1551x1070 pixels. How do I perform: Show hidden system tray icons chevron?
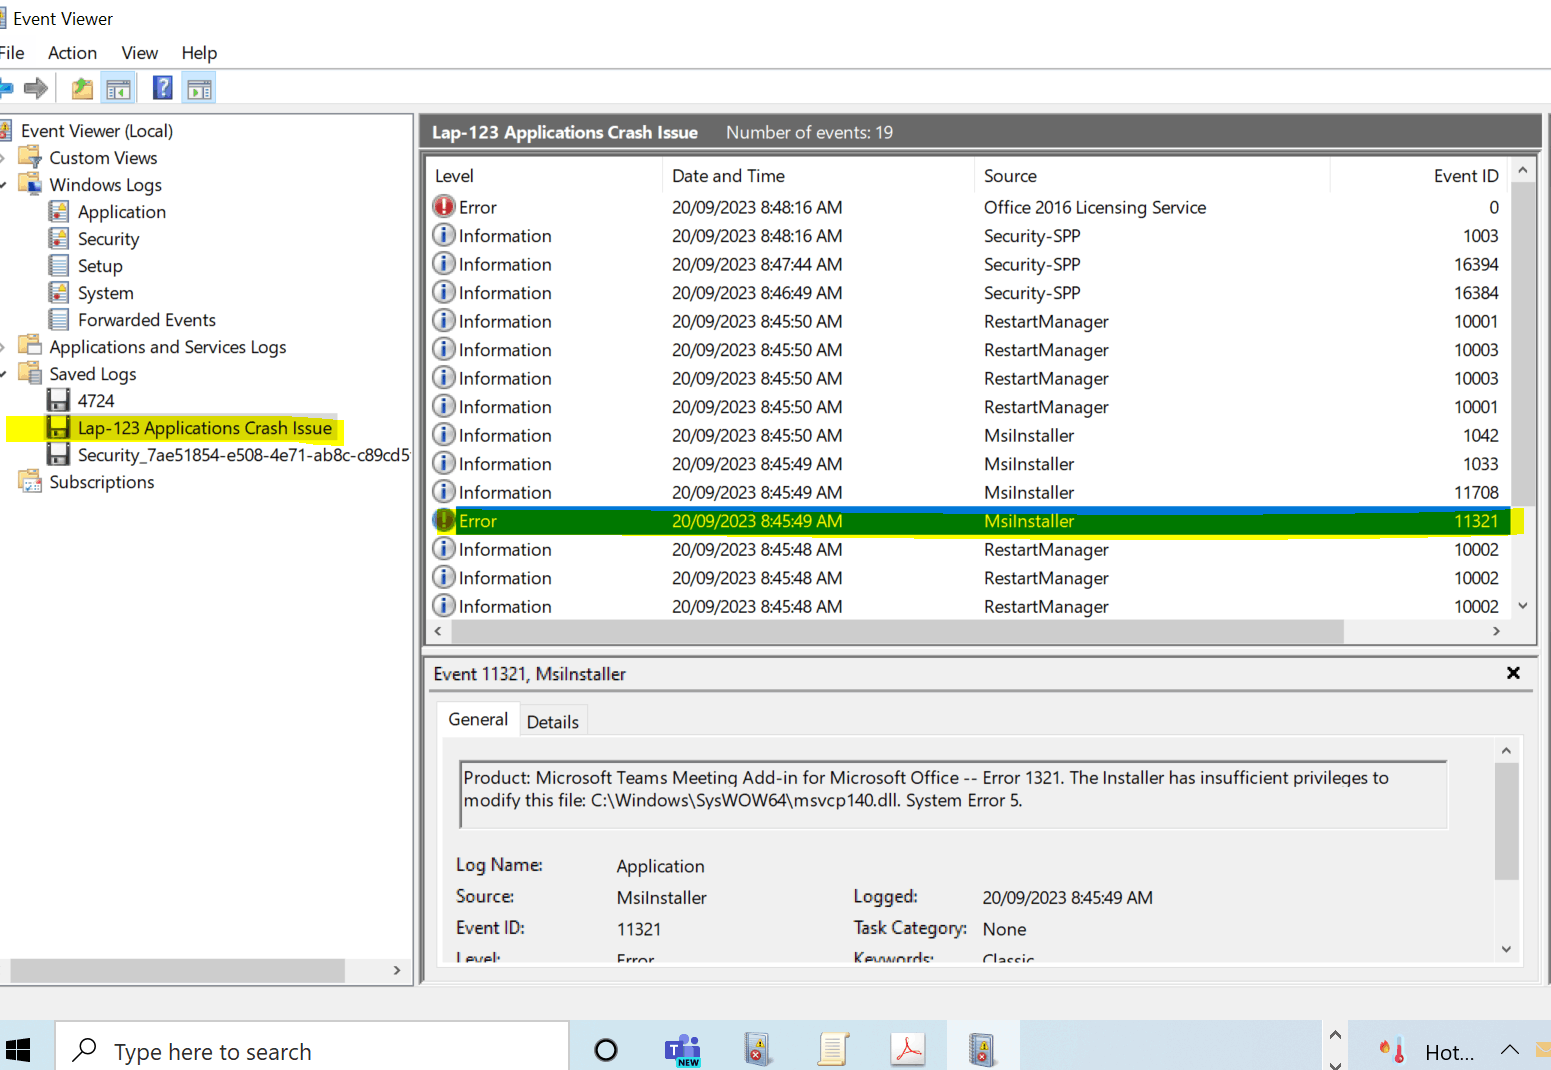pos(1510,1050)
